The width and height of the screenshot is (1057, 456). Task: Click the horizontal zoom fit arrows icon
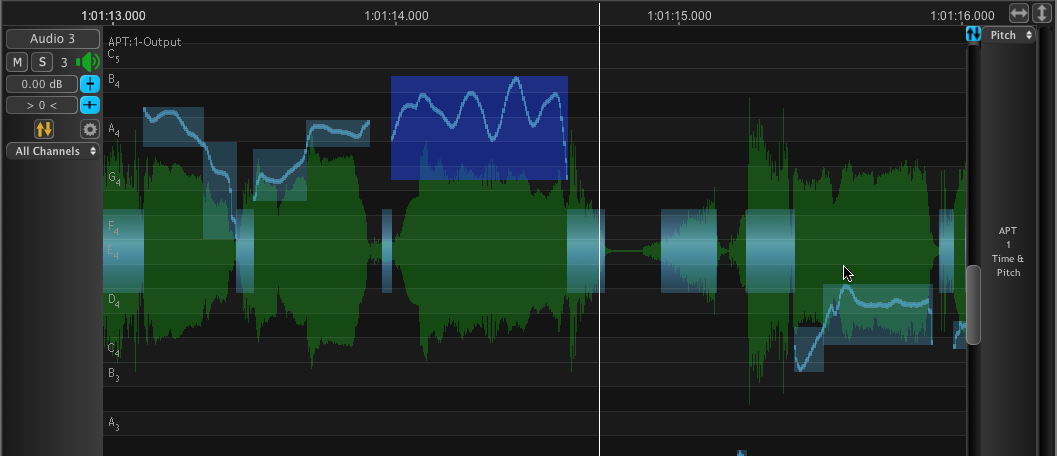[x=1019, y=13]
